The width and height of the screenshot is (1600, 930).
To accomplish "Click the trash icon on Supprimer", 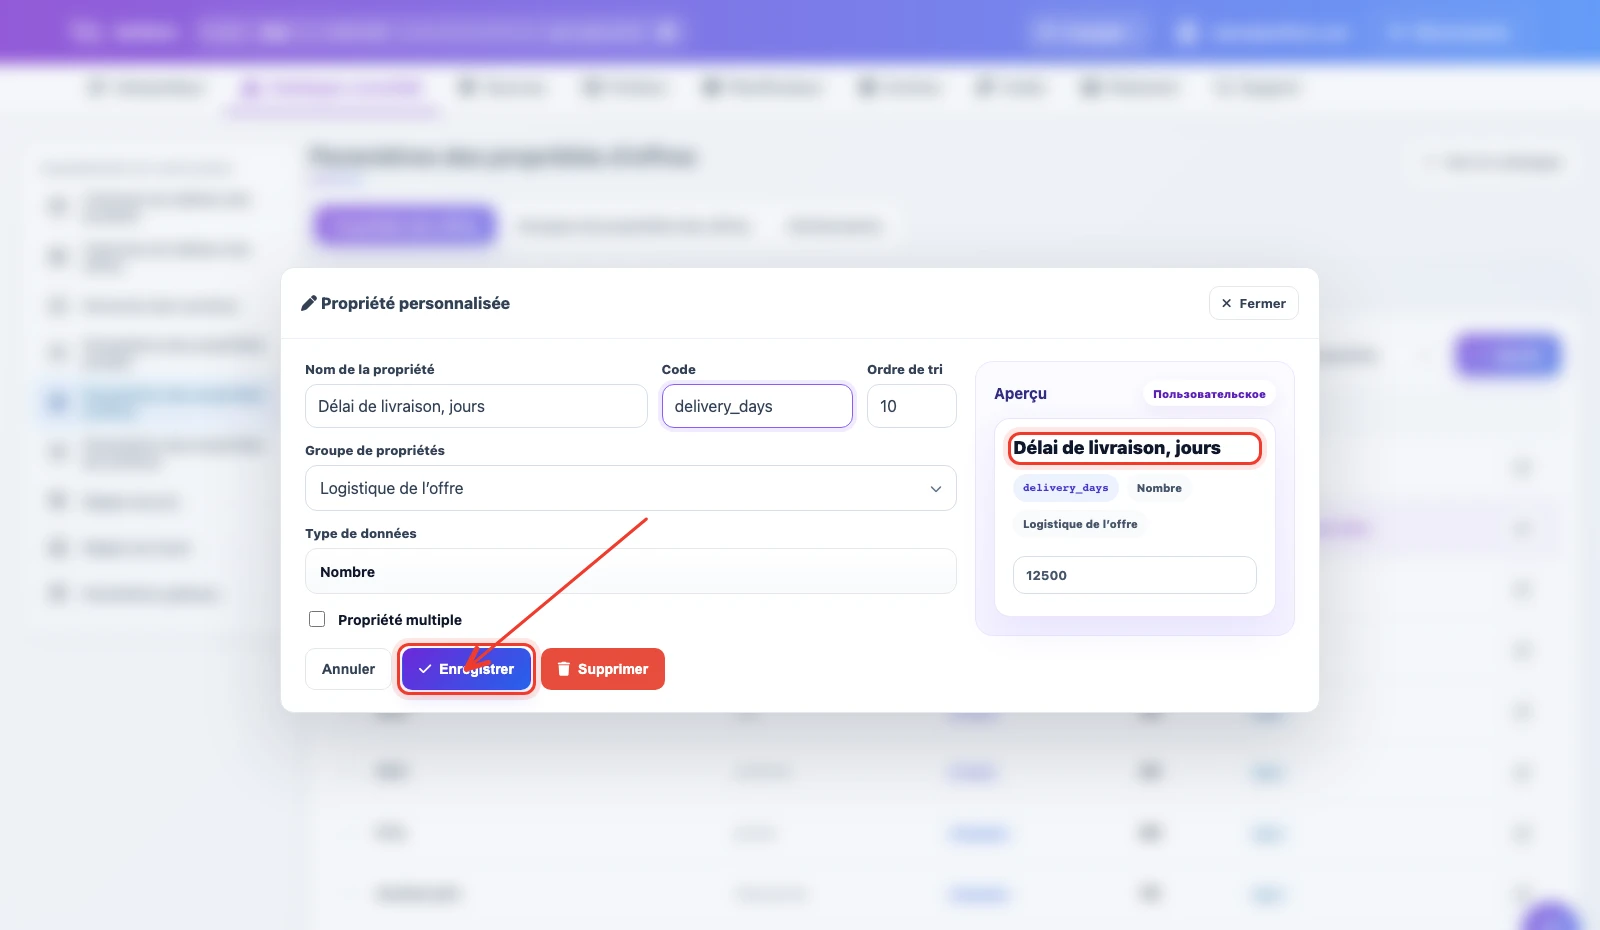I will coord(564,669).
